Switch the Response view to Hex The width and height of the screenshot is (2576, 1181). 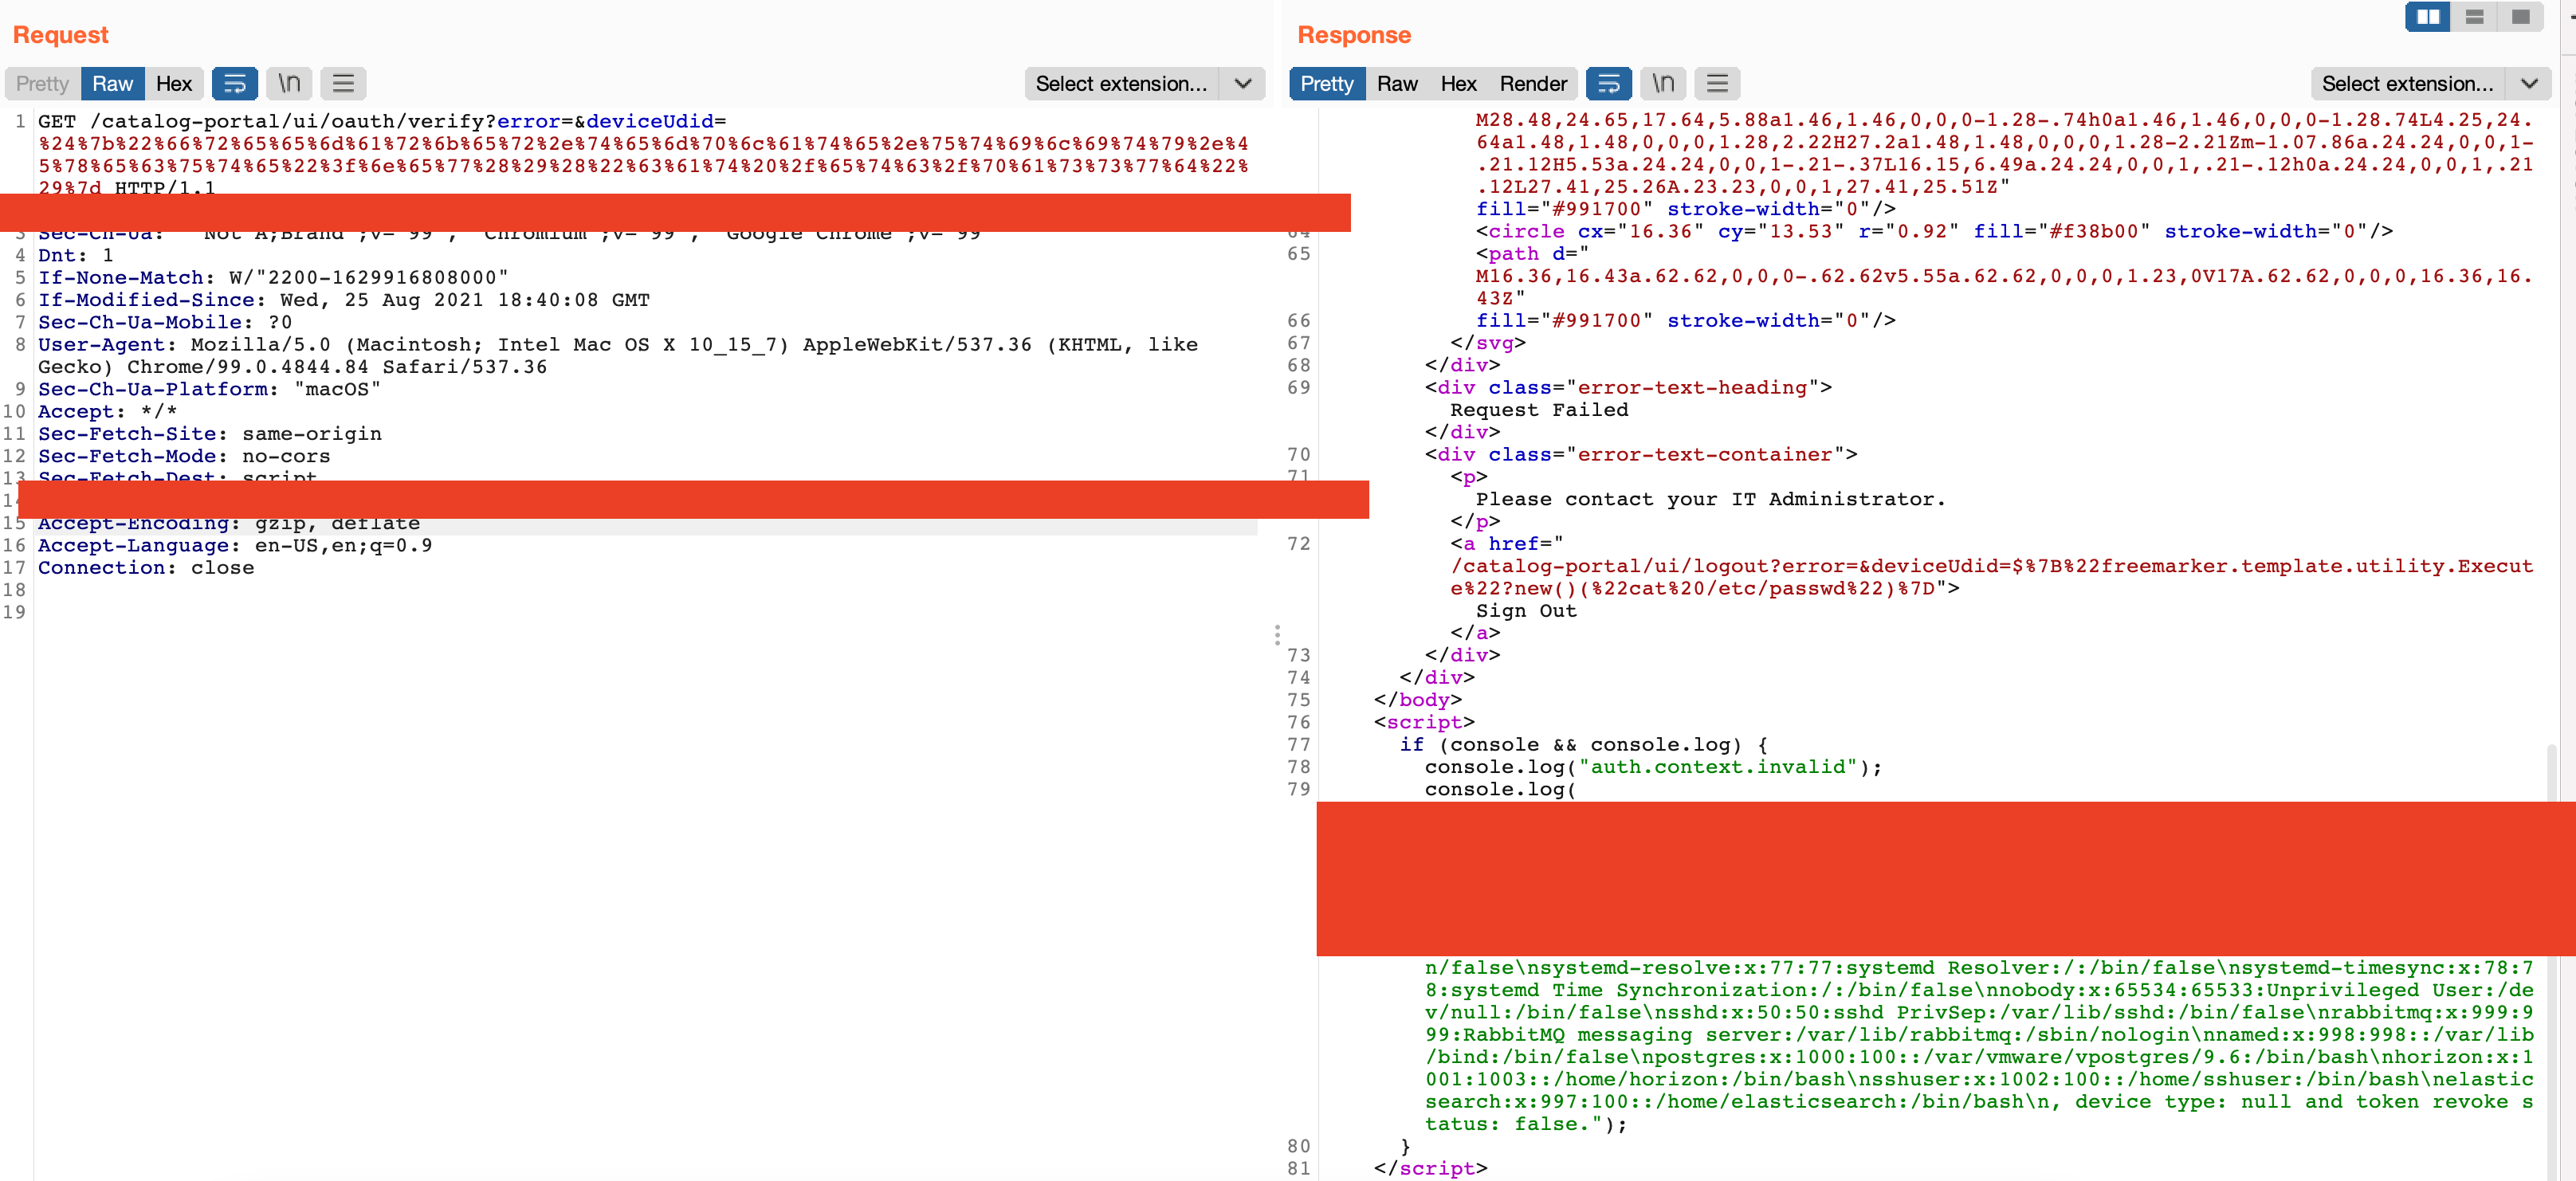pyautogui.click(x=1458, y=84)
